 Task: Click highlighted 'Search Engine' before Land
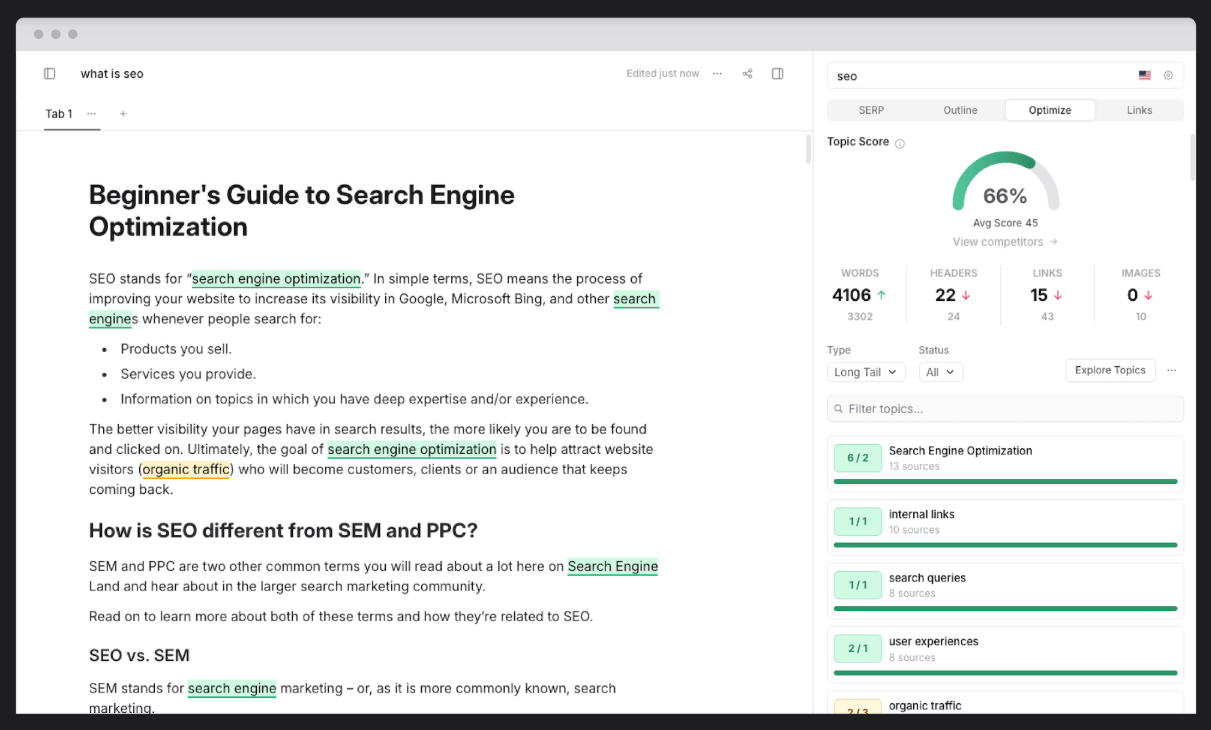[613, 566]
